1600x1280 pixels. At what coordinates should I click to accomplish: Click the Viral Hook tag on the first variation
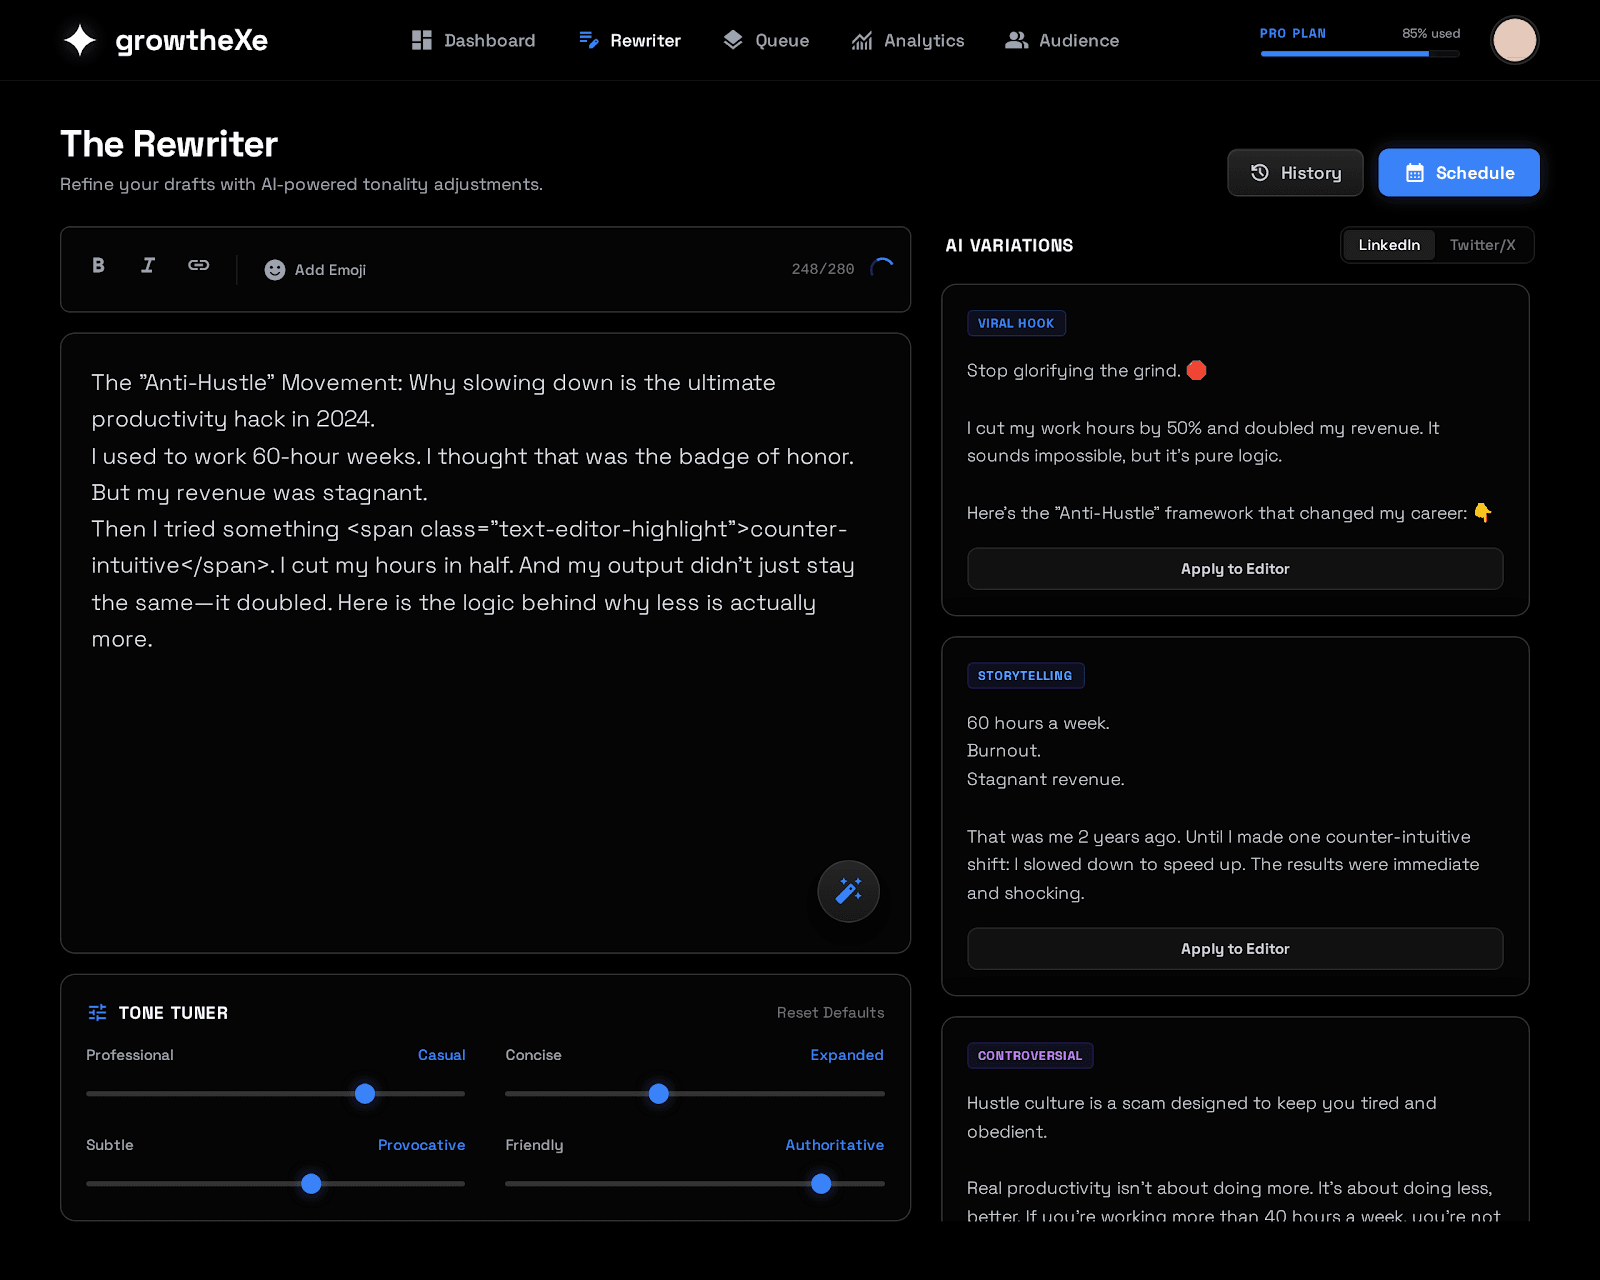pos(1016,322)
